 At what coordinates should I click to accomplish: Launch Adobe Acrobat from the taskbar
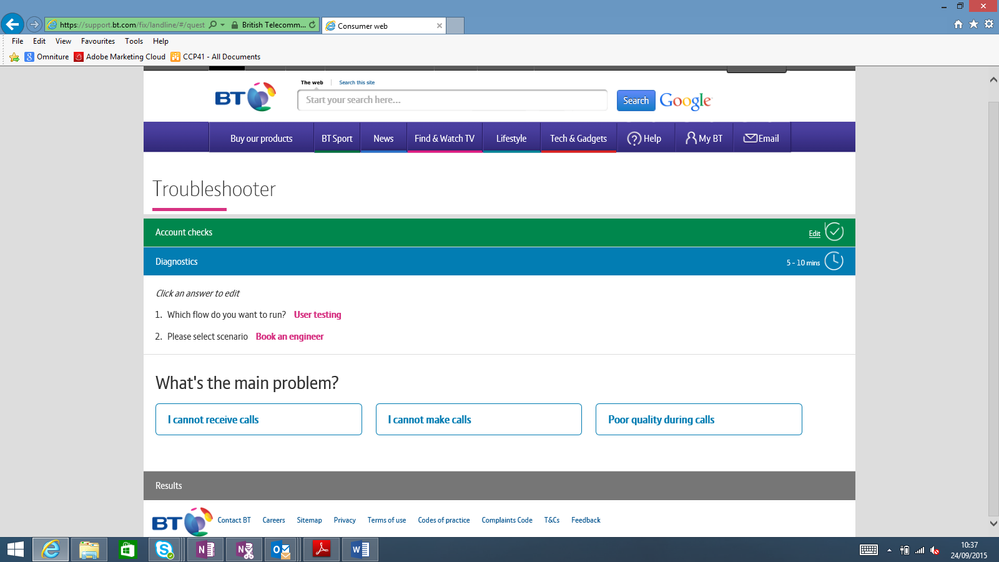pos(321,549)
